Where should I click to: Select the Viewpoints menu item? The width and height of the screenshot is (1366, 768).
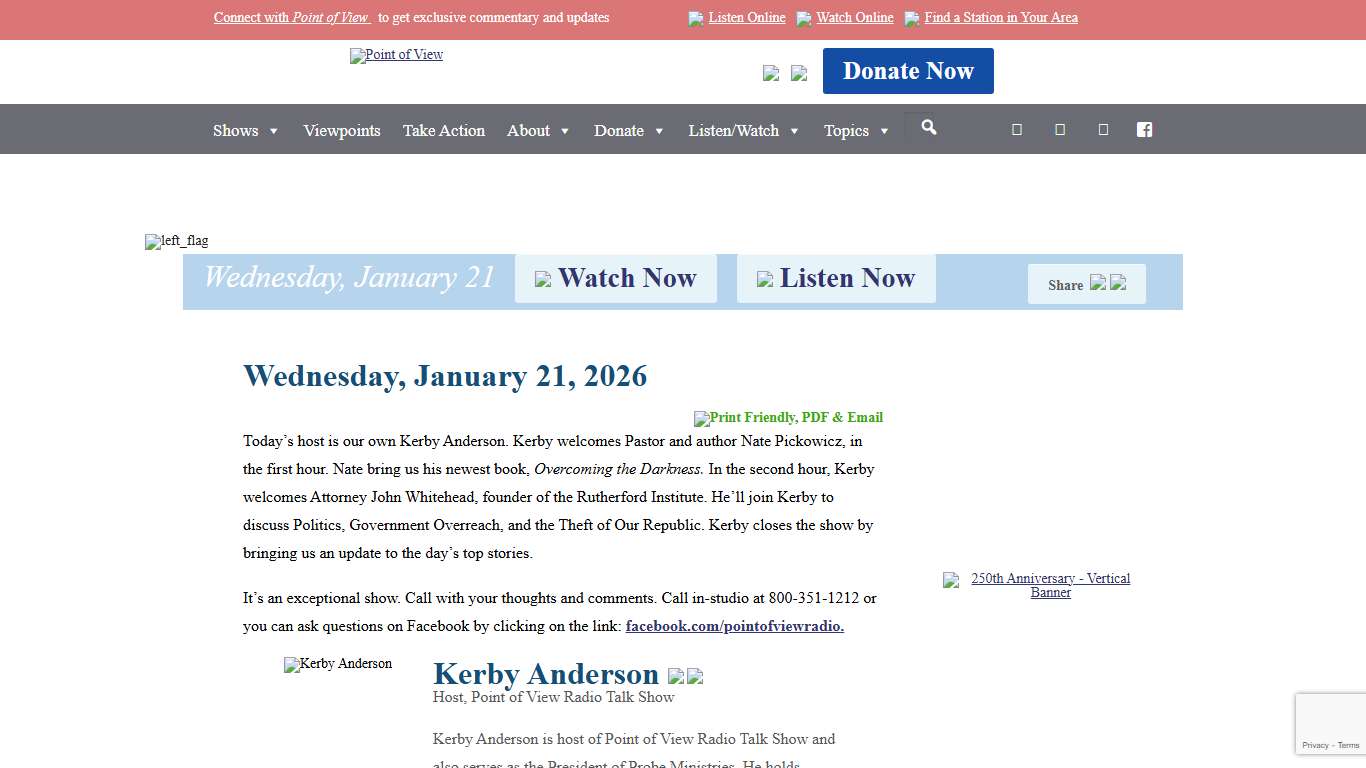click(342, 130)
